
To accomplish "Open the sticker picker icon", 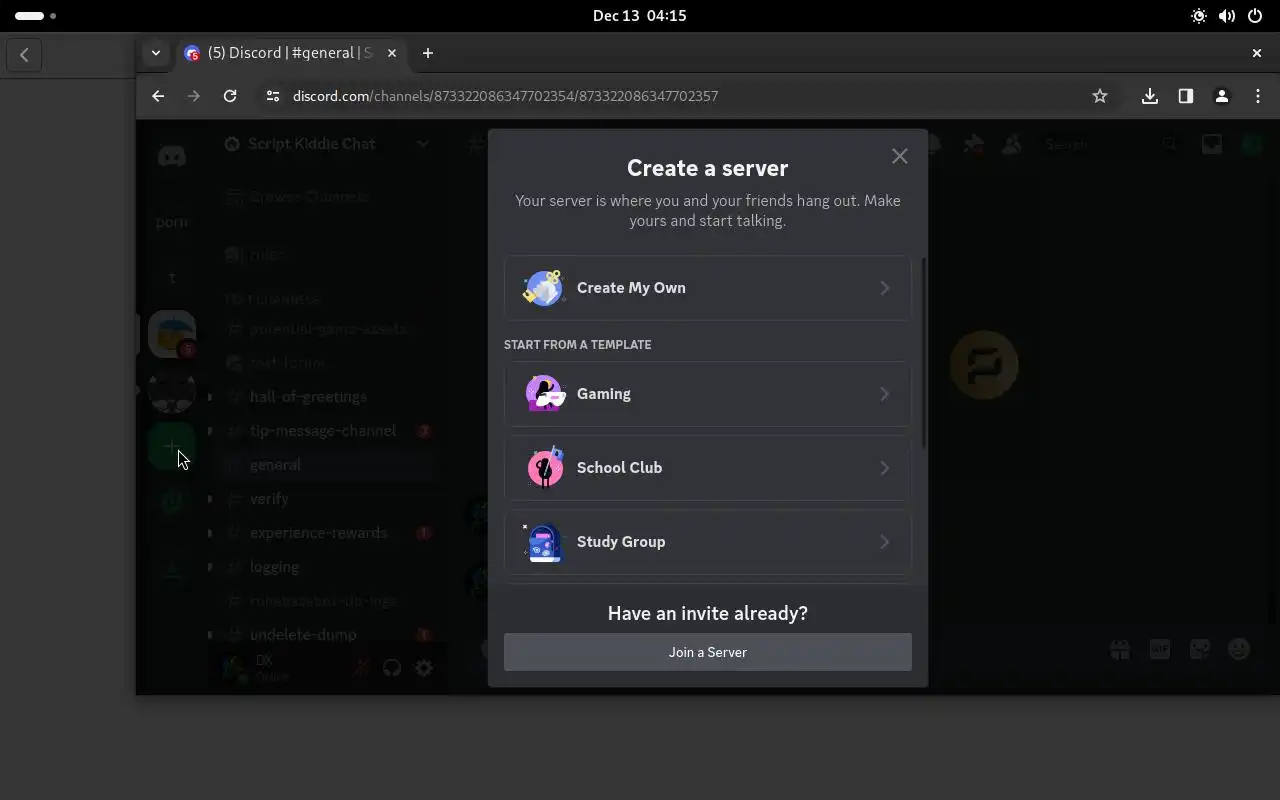I will point(1199,650).
